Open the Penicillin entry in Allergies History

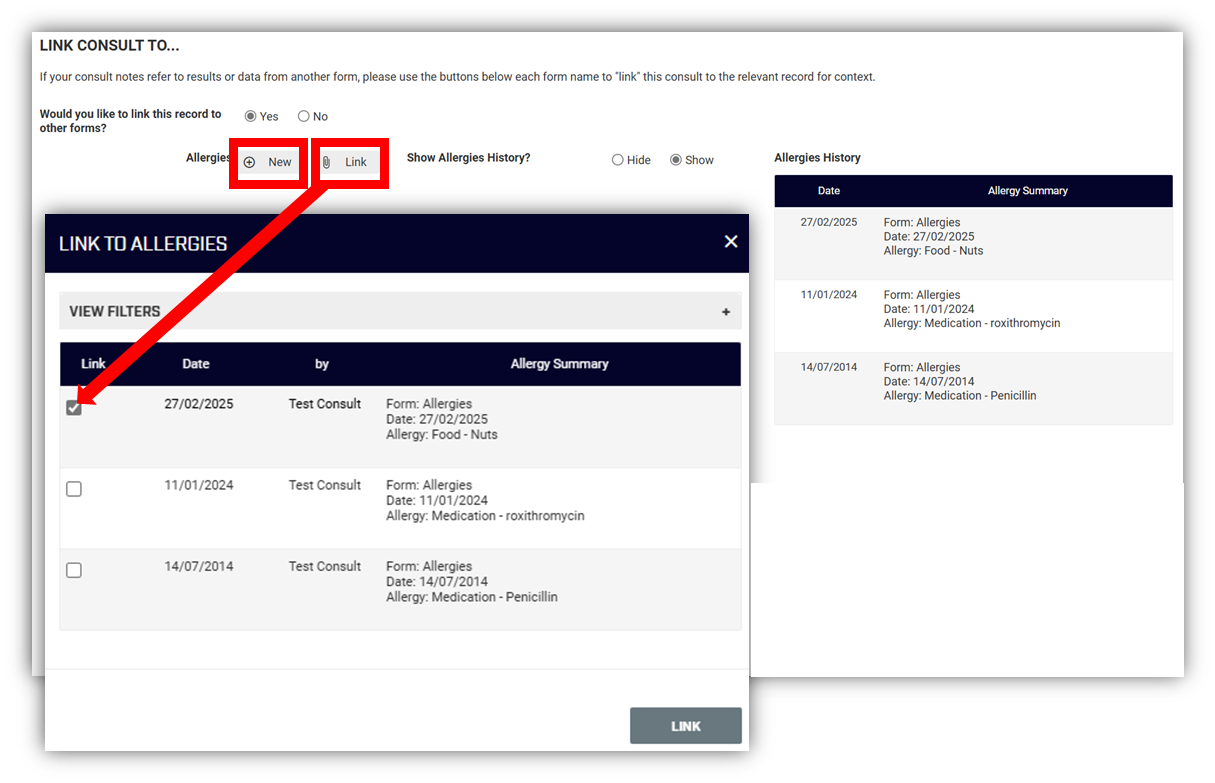point(959,382)
